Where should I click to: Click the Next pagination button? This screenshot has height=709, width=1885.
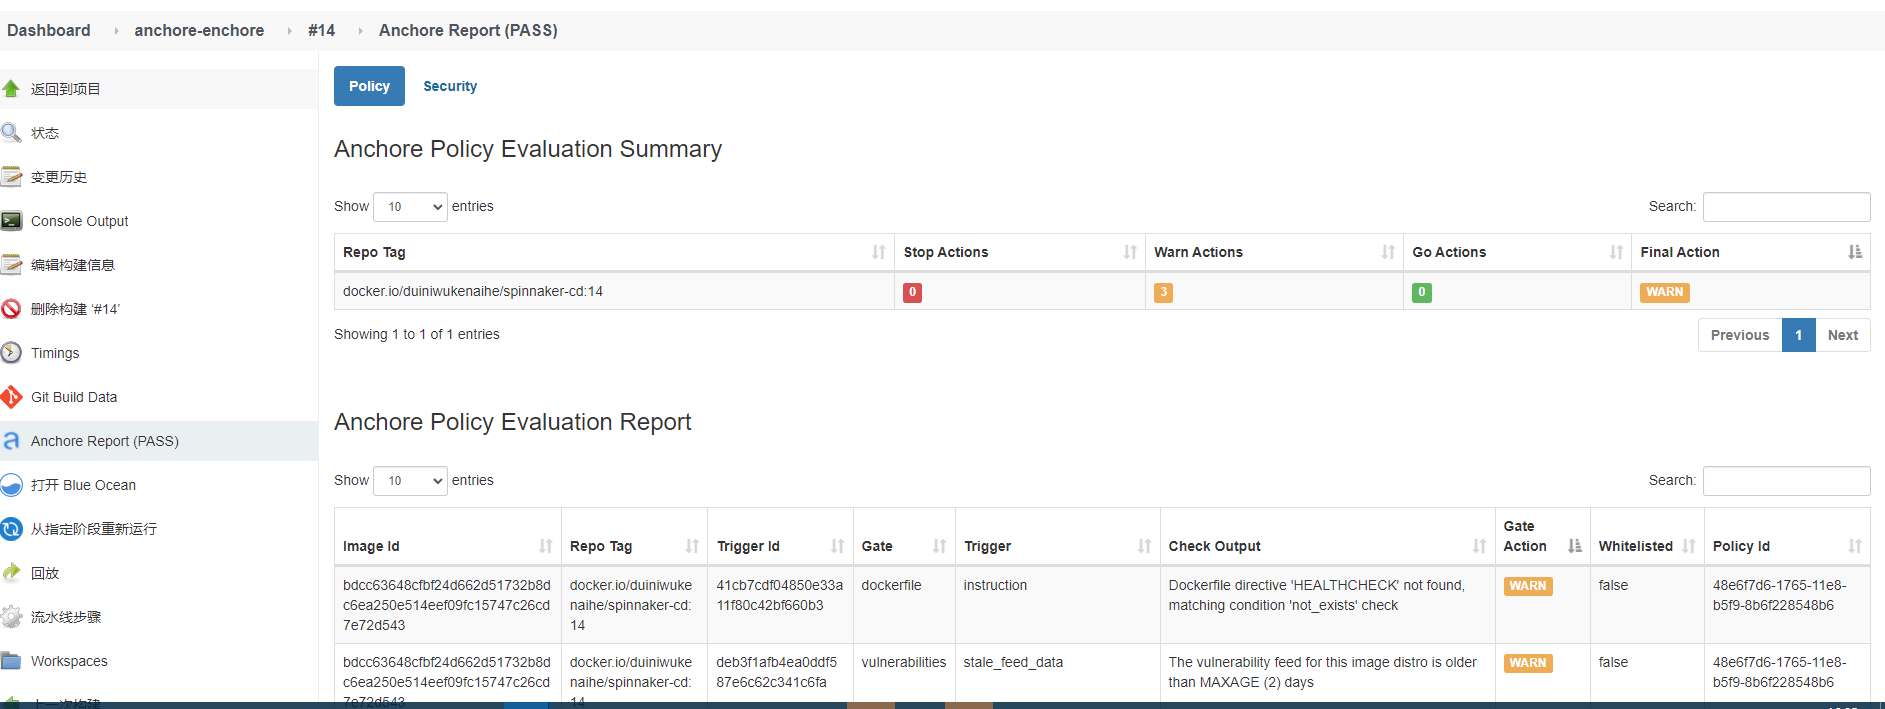pyautogui.click(x=1842, y=335)
